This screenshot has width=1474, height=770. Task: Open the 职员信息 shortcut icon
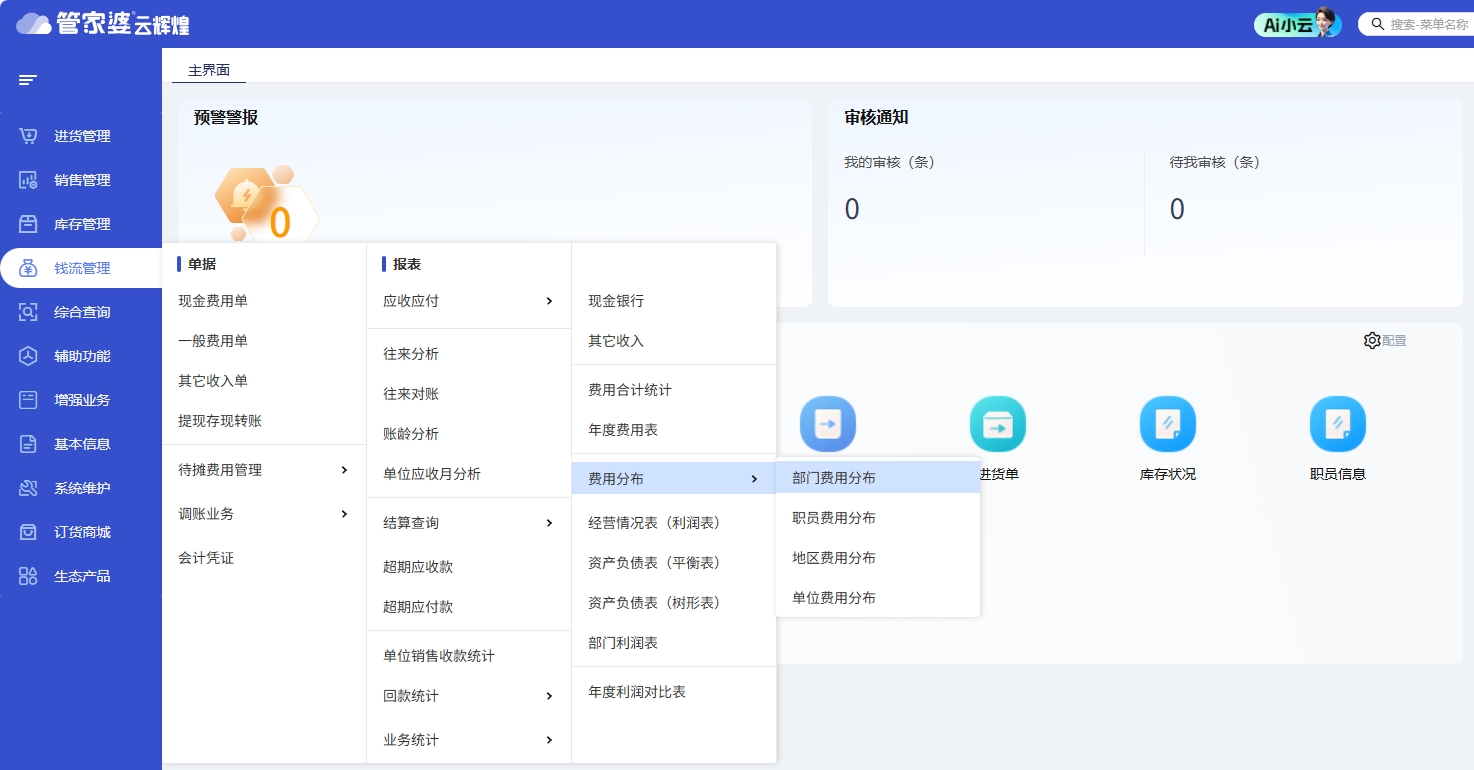click(1338, 424)
